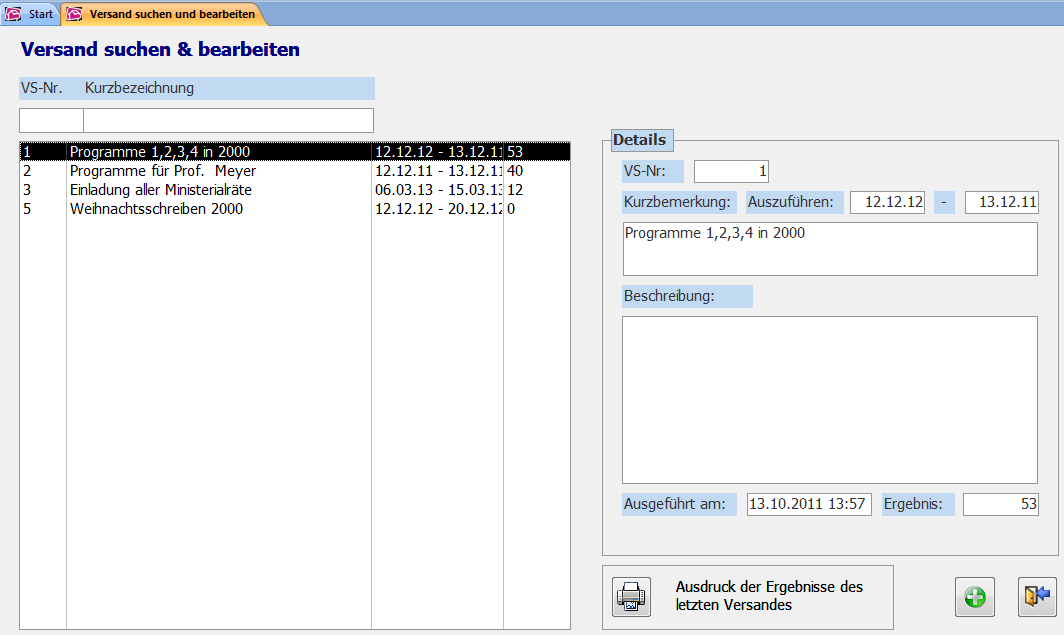Select row Weihnachtsschreiben 2000
Viewport: 1064px width, 635px height.
(156, 209)
